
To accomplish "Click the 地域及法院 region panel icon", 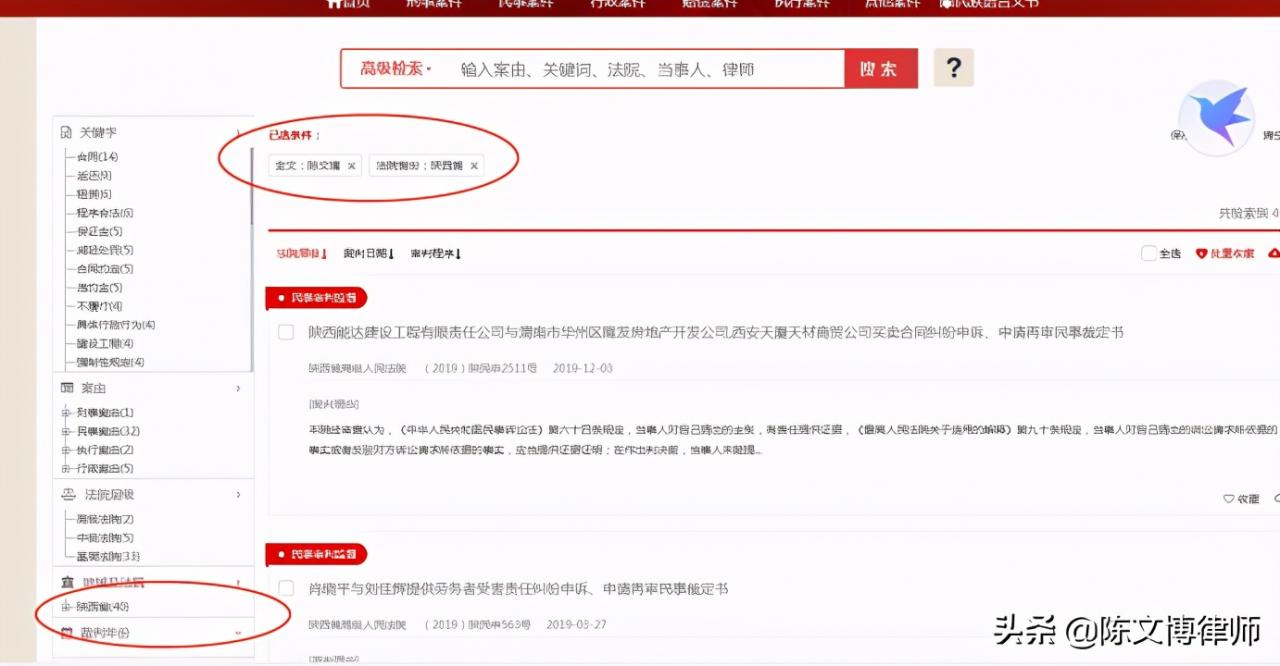I will [x=65, y=582].
